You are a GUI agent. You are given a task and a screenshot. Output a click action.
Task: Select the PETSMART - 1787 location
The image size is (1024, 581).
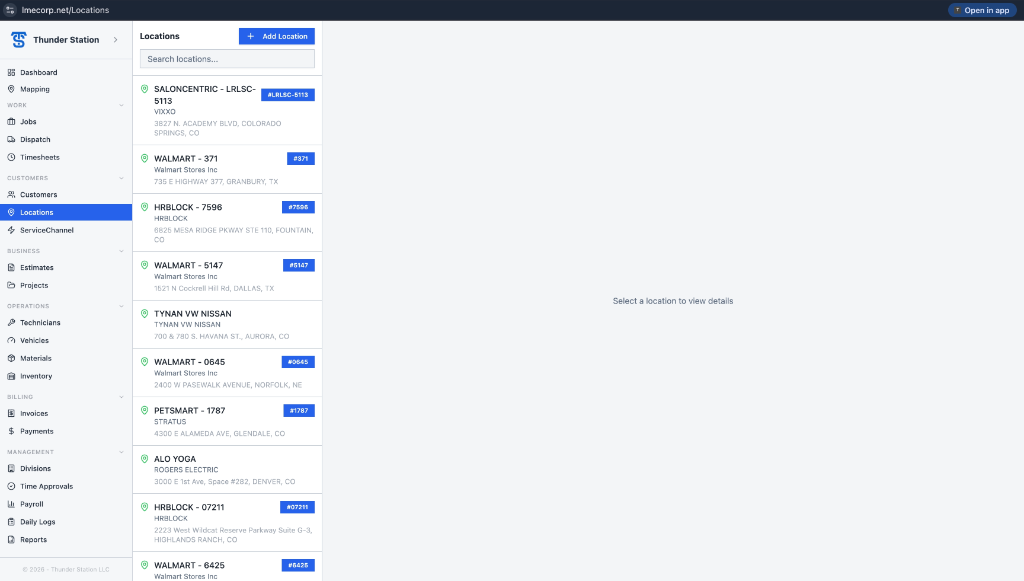click(x=227, y=422)
